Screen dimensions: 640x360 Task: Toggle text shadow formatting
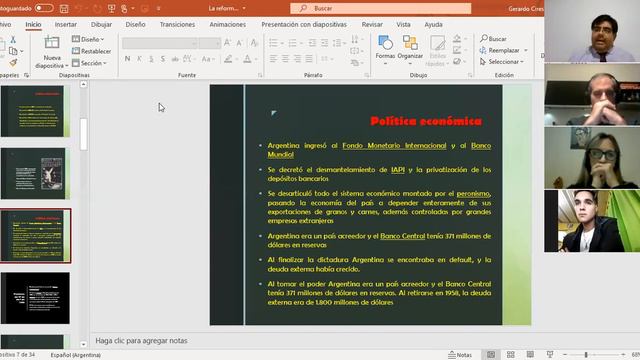click(x=163, y=59)
